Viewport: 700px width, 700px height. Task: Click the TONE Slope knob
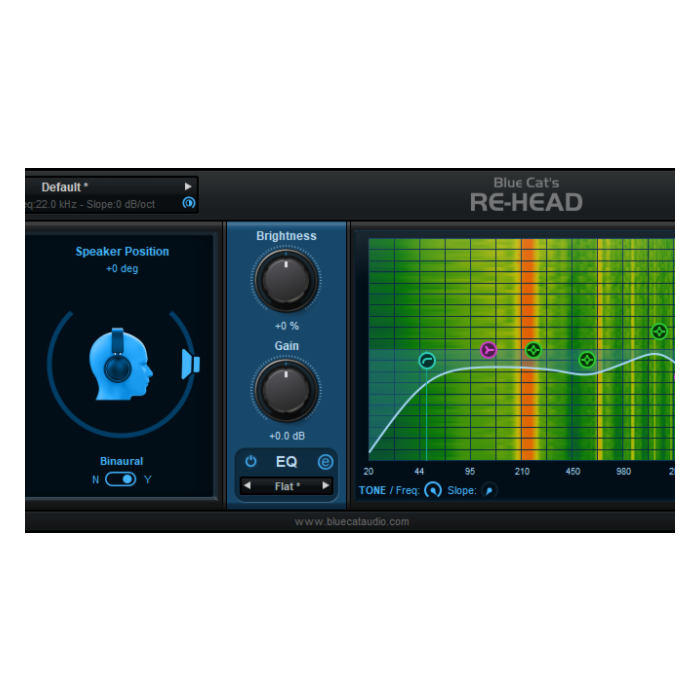click(x=489, y=491)
